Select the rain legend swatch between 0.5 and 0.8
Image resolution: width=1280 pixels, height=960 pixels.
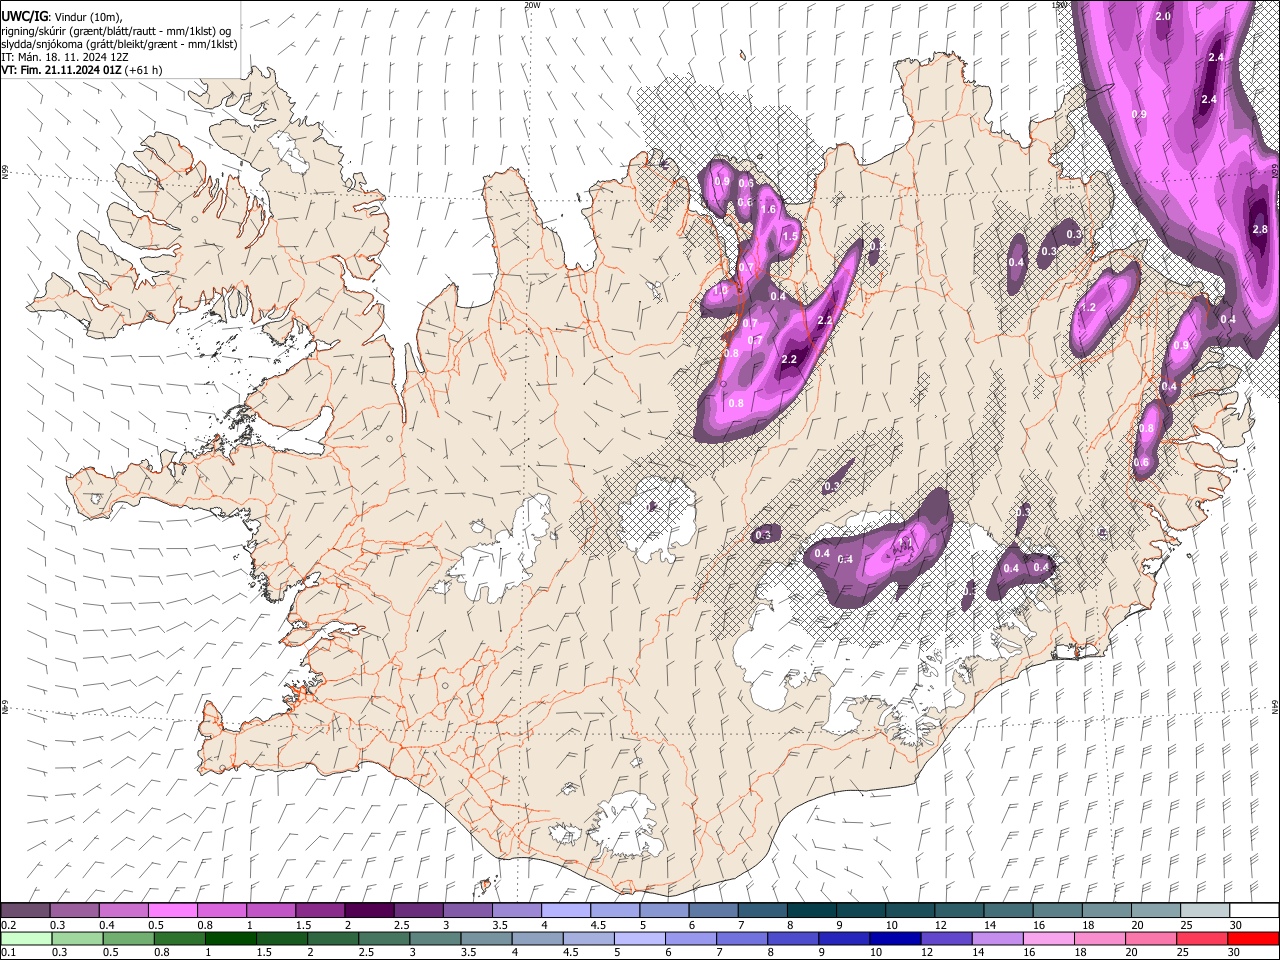click(x=129, y=938)
